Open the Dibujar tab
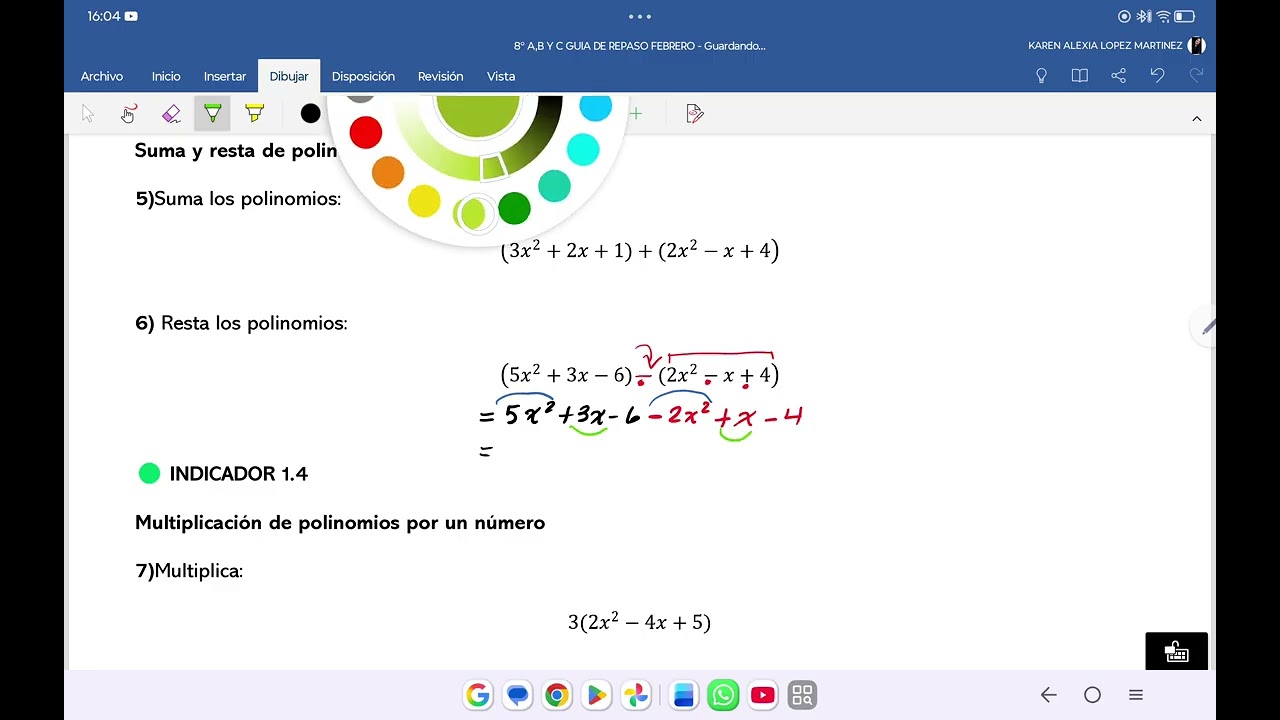This screenshot has height=720, width=1280. (289, 76)
